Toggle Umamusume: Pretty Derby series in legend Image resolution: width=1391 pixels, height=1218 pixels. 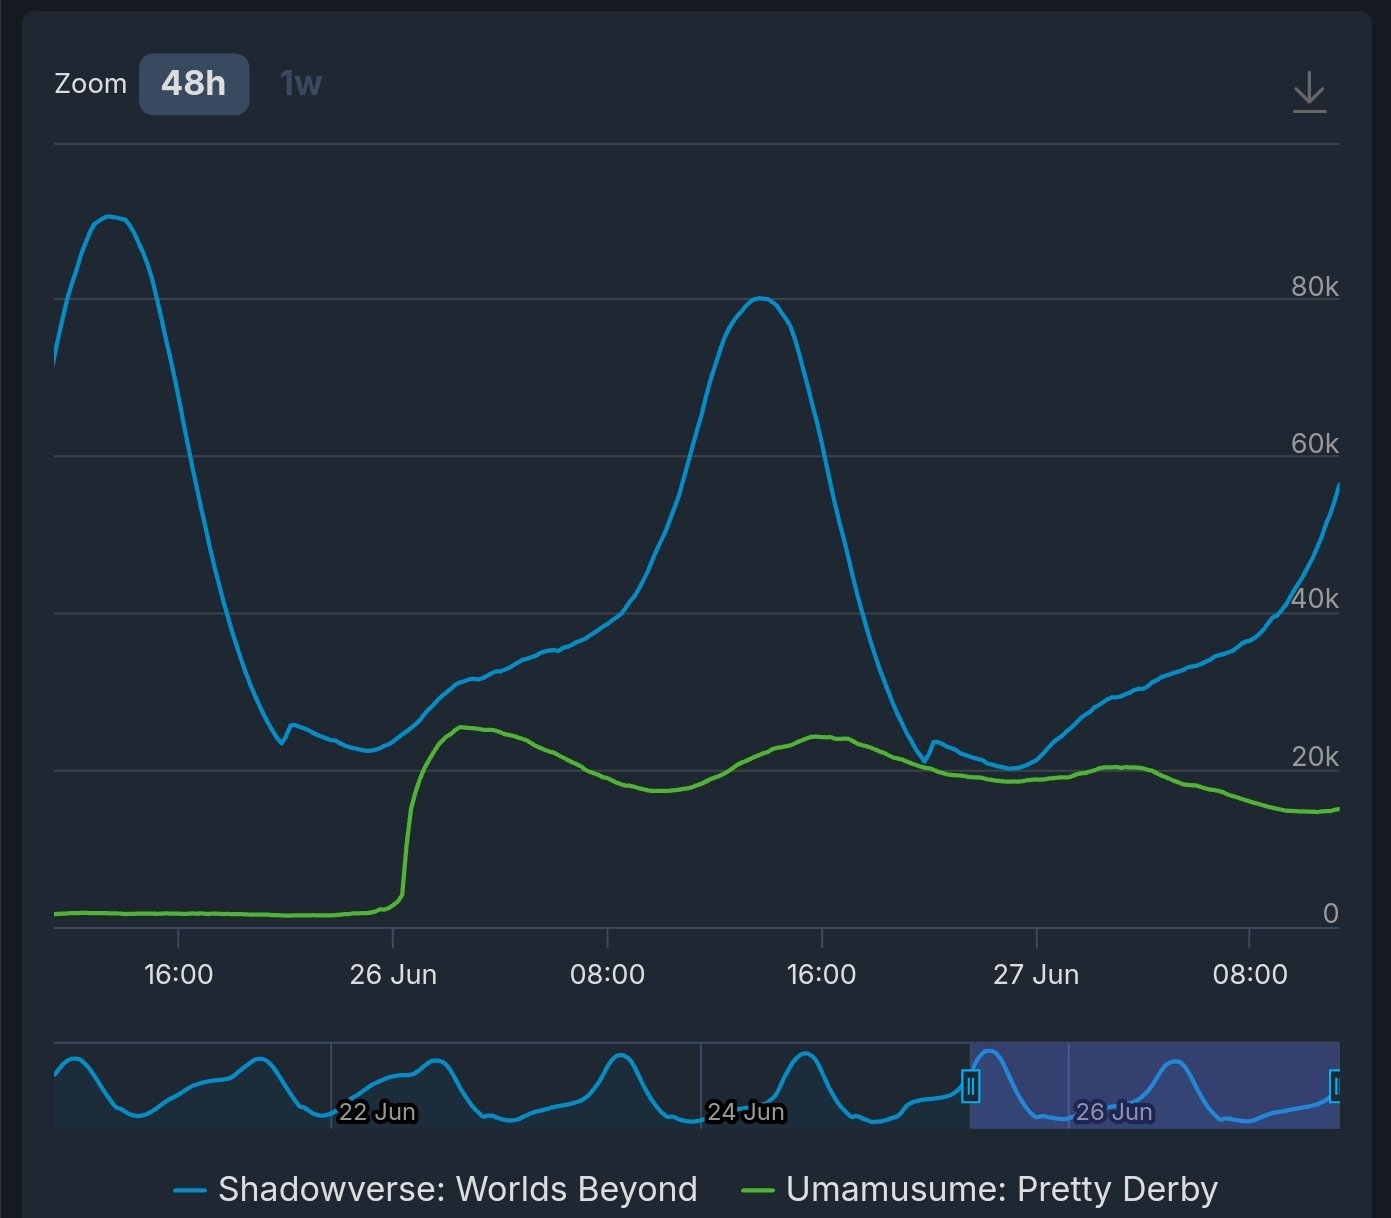980,1189
